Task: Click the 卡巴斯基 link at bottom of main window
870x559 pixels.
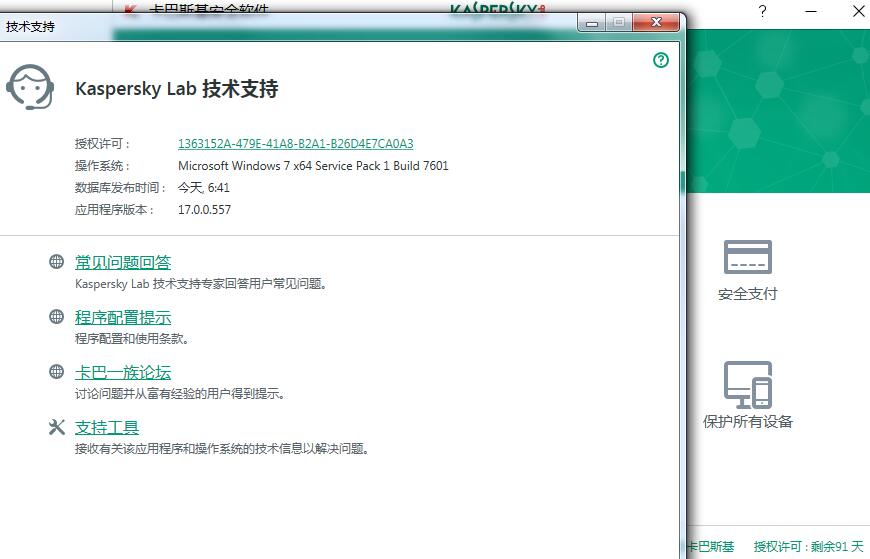Action: (710, 547)
